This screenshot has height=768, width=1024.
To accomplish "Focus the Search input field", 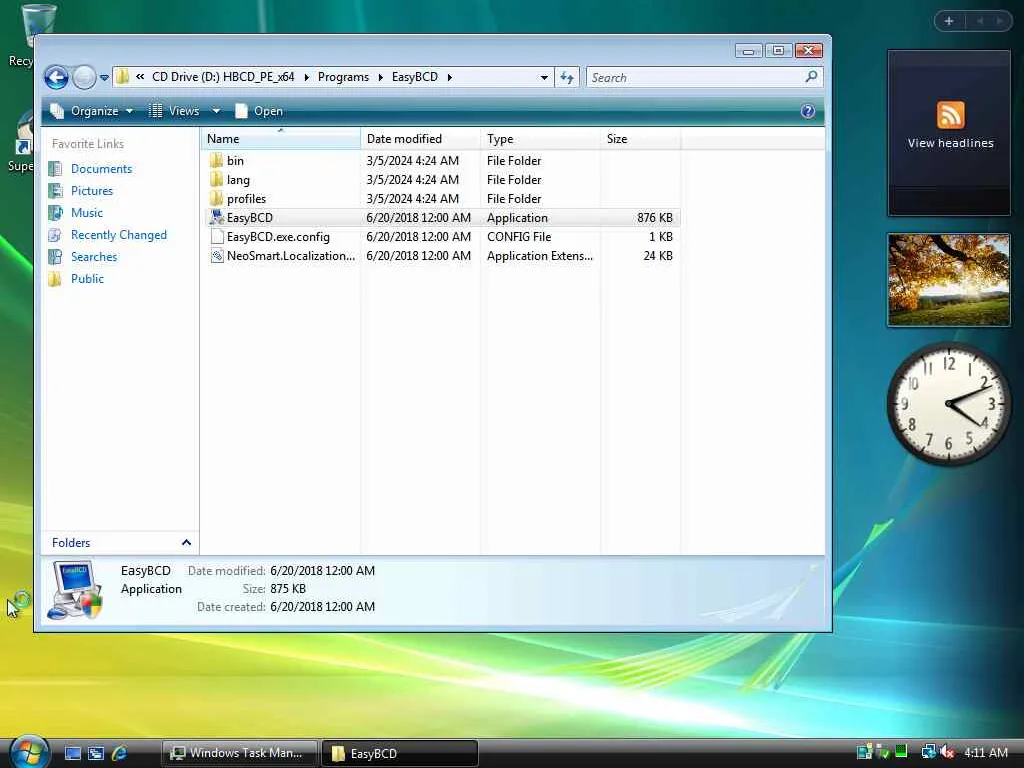I will pos(695,78).
